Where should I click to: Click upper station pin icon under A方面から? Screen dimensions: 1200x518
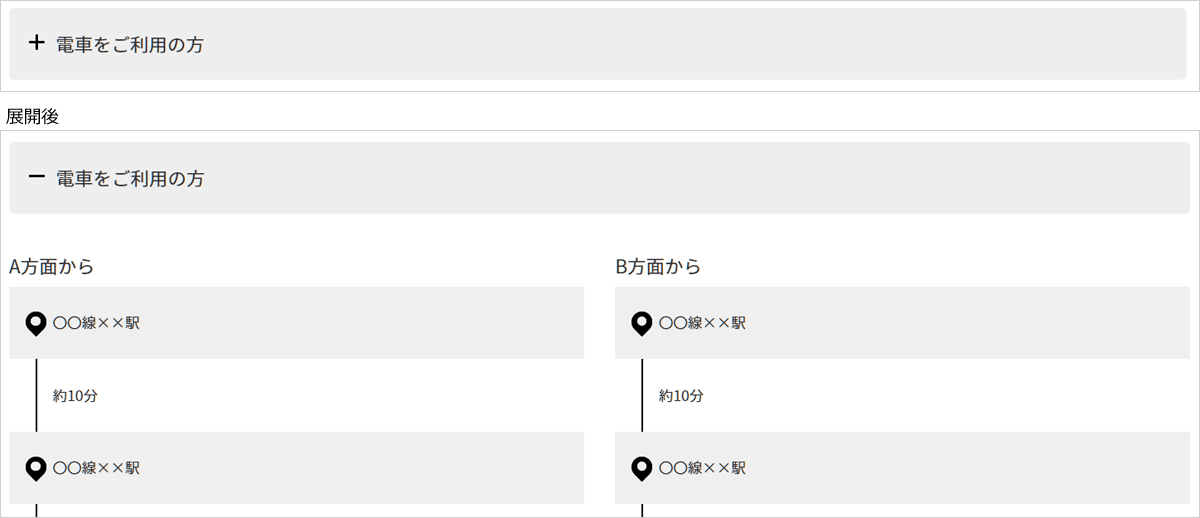(36, 323)
